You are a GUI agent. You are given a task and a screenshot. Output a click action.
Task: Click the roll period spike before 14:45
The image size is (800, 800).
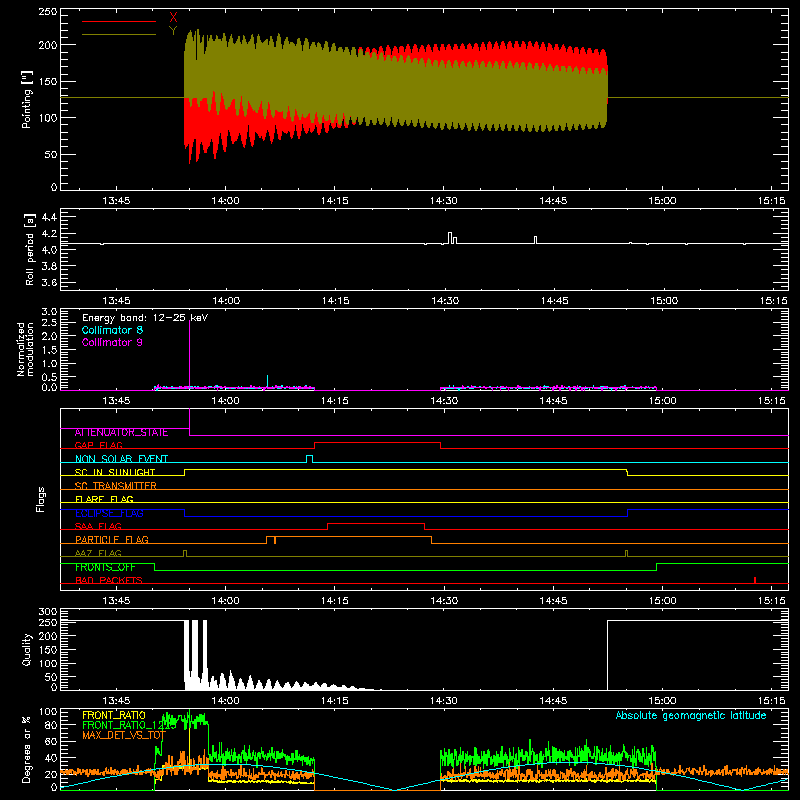pyautogui.click(x=535, y=240)
